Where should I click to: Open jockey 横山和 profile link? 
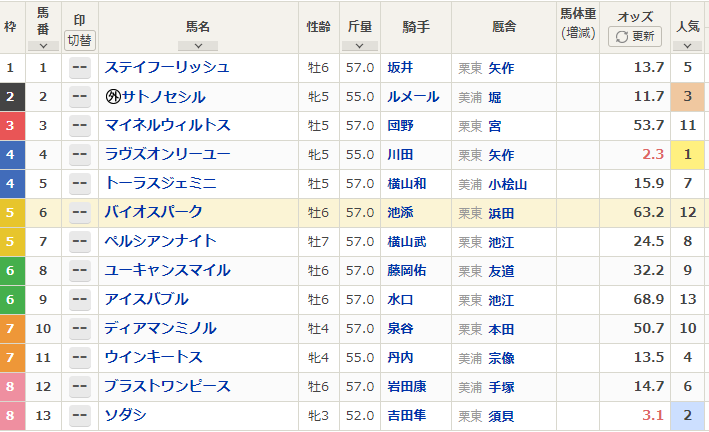pos(406,183)
